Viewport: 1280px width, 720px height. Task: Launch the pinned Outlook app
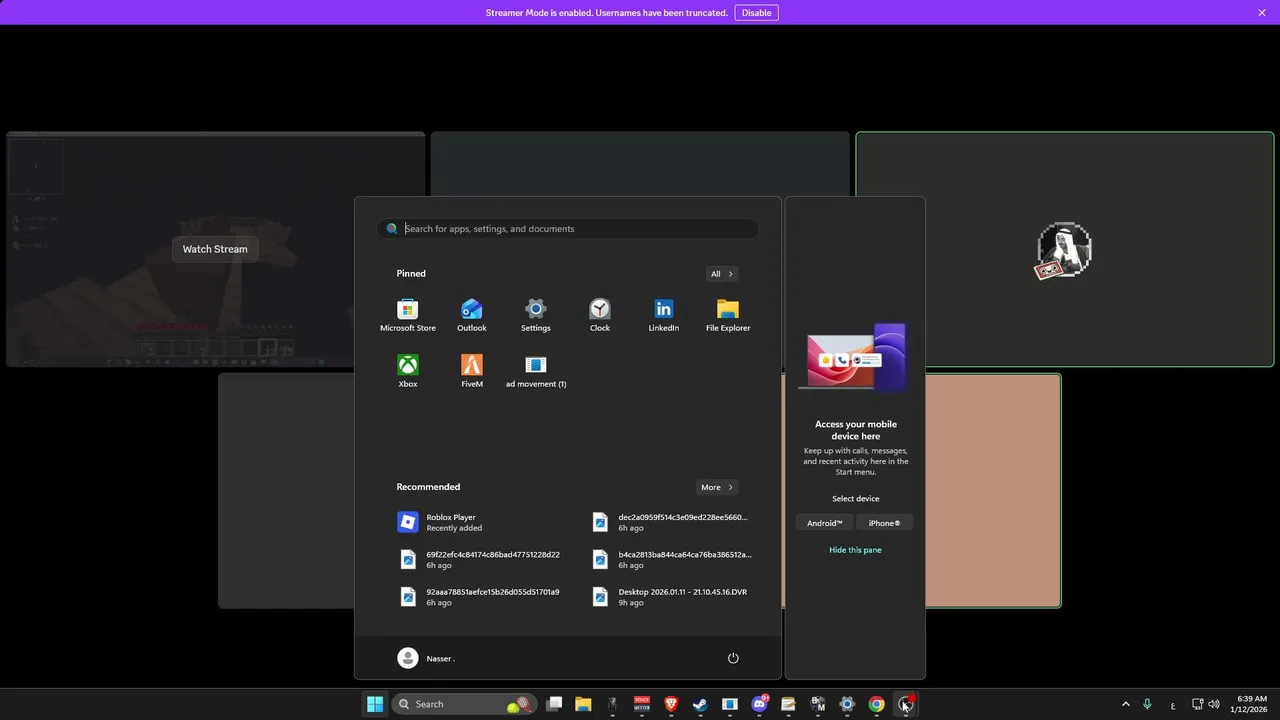click(x=472, y=316)
